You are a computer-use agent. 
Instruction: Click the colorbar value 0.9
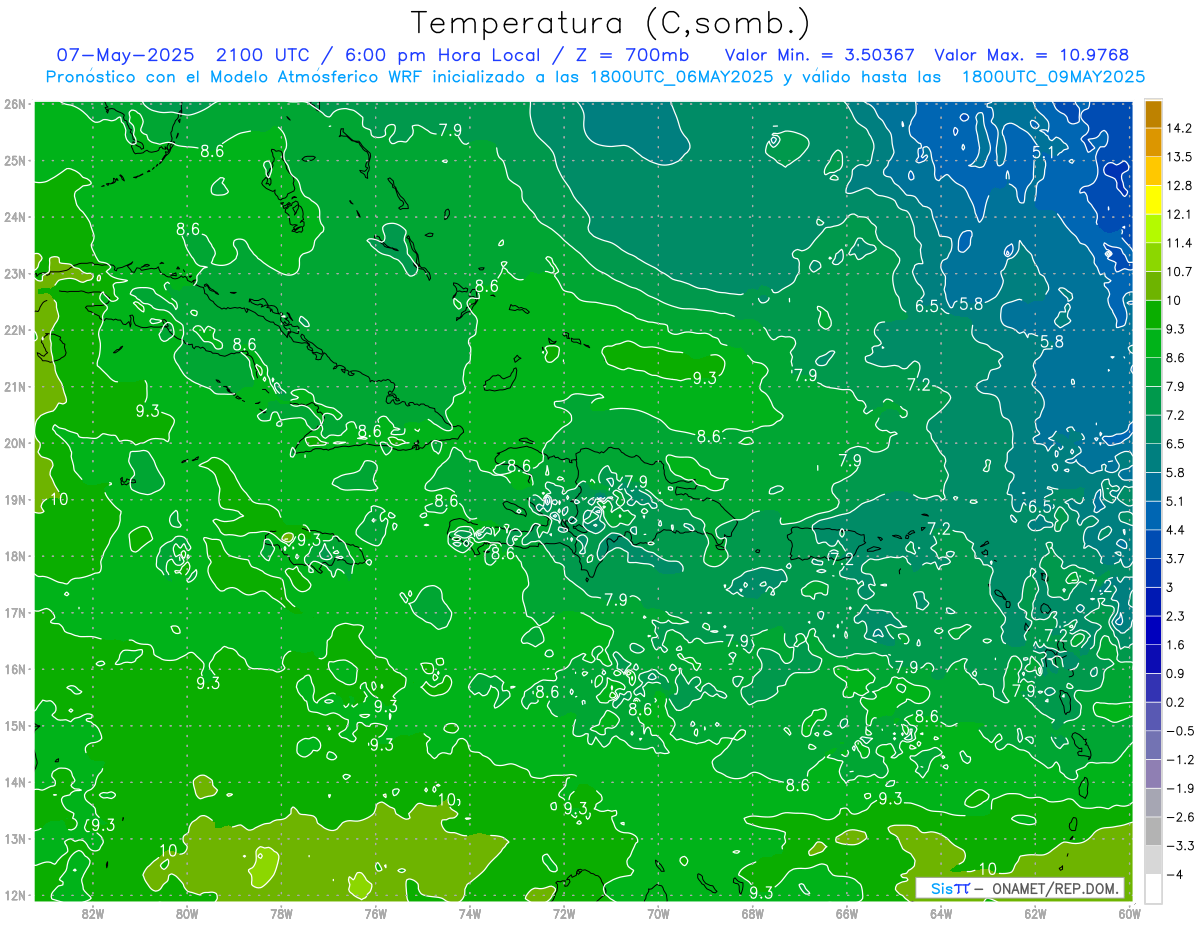1176,673
